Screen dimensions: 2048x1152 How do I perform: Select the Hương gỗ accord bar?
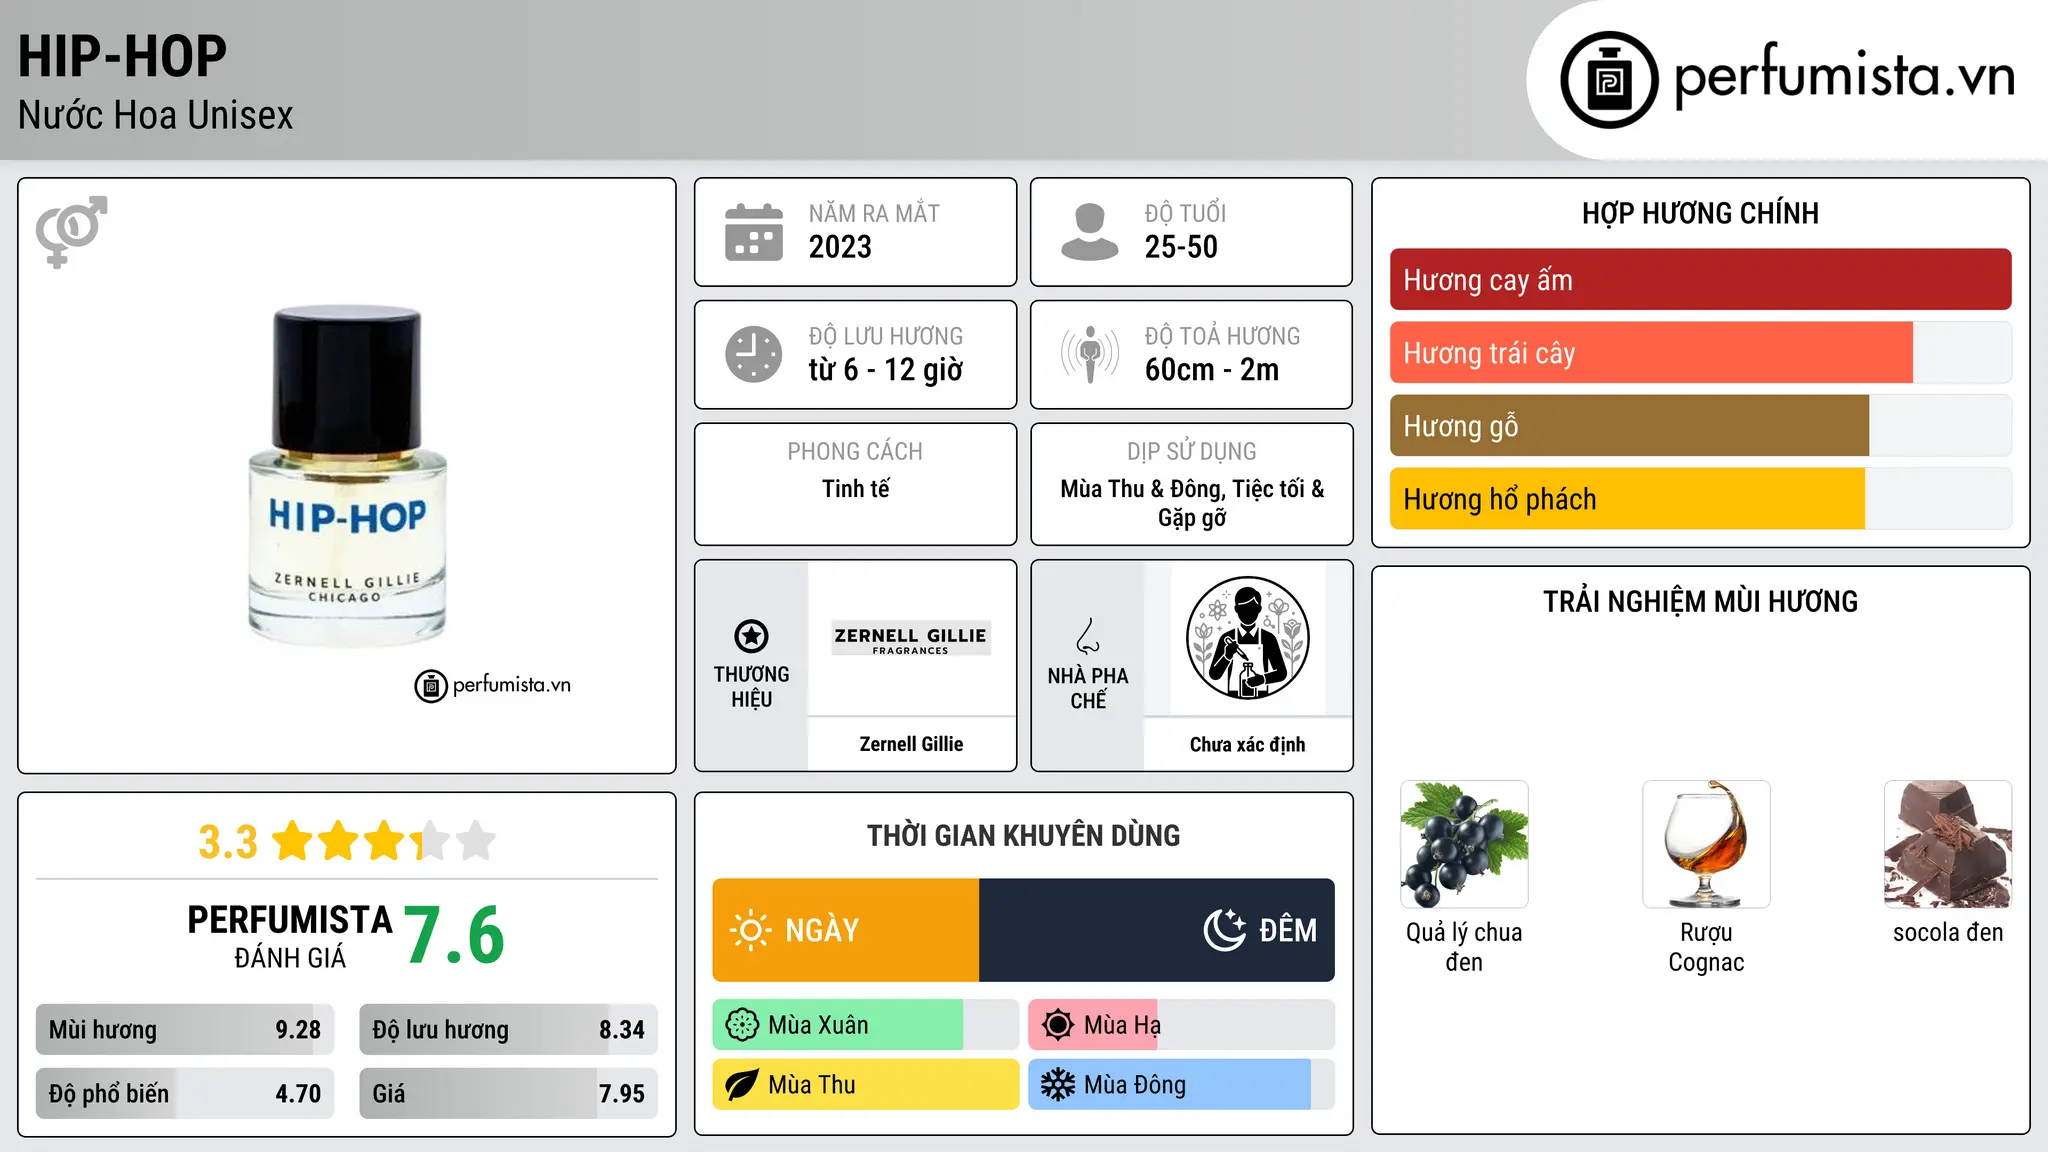(1700, 425)
